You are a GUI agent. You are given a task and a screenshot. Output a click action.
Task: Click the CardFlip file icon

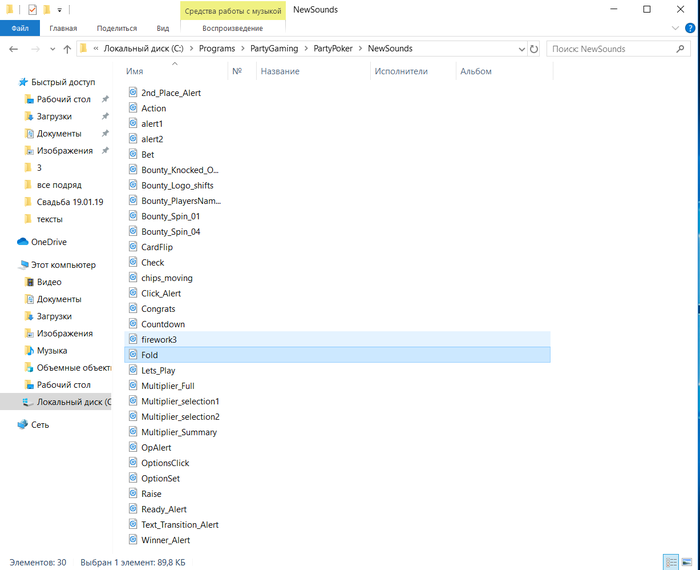pos(133,246)
